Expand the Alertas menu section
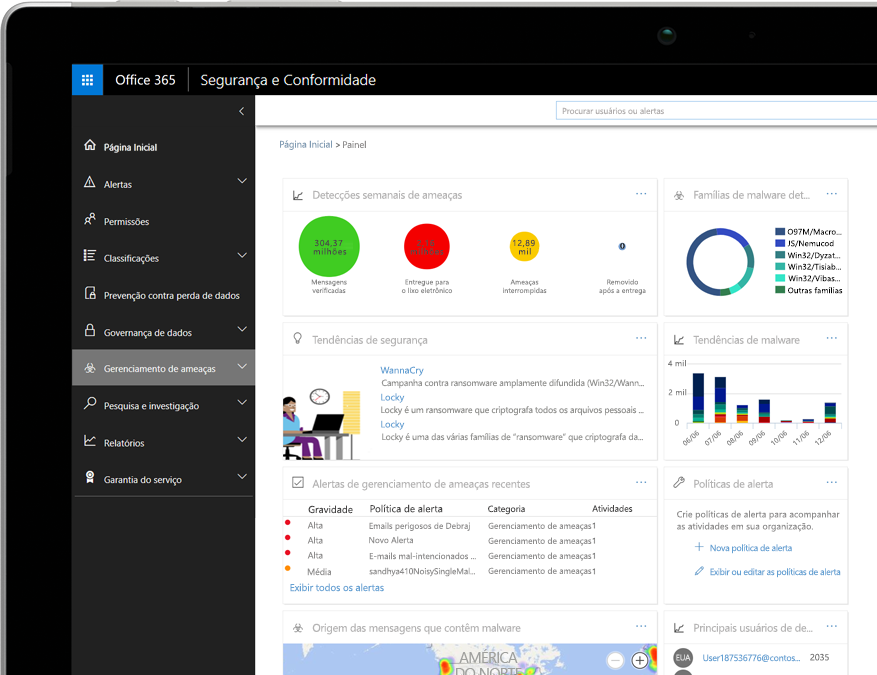The width and height of the screenshot is (877, 675). tap(242, 181)
